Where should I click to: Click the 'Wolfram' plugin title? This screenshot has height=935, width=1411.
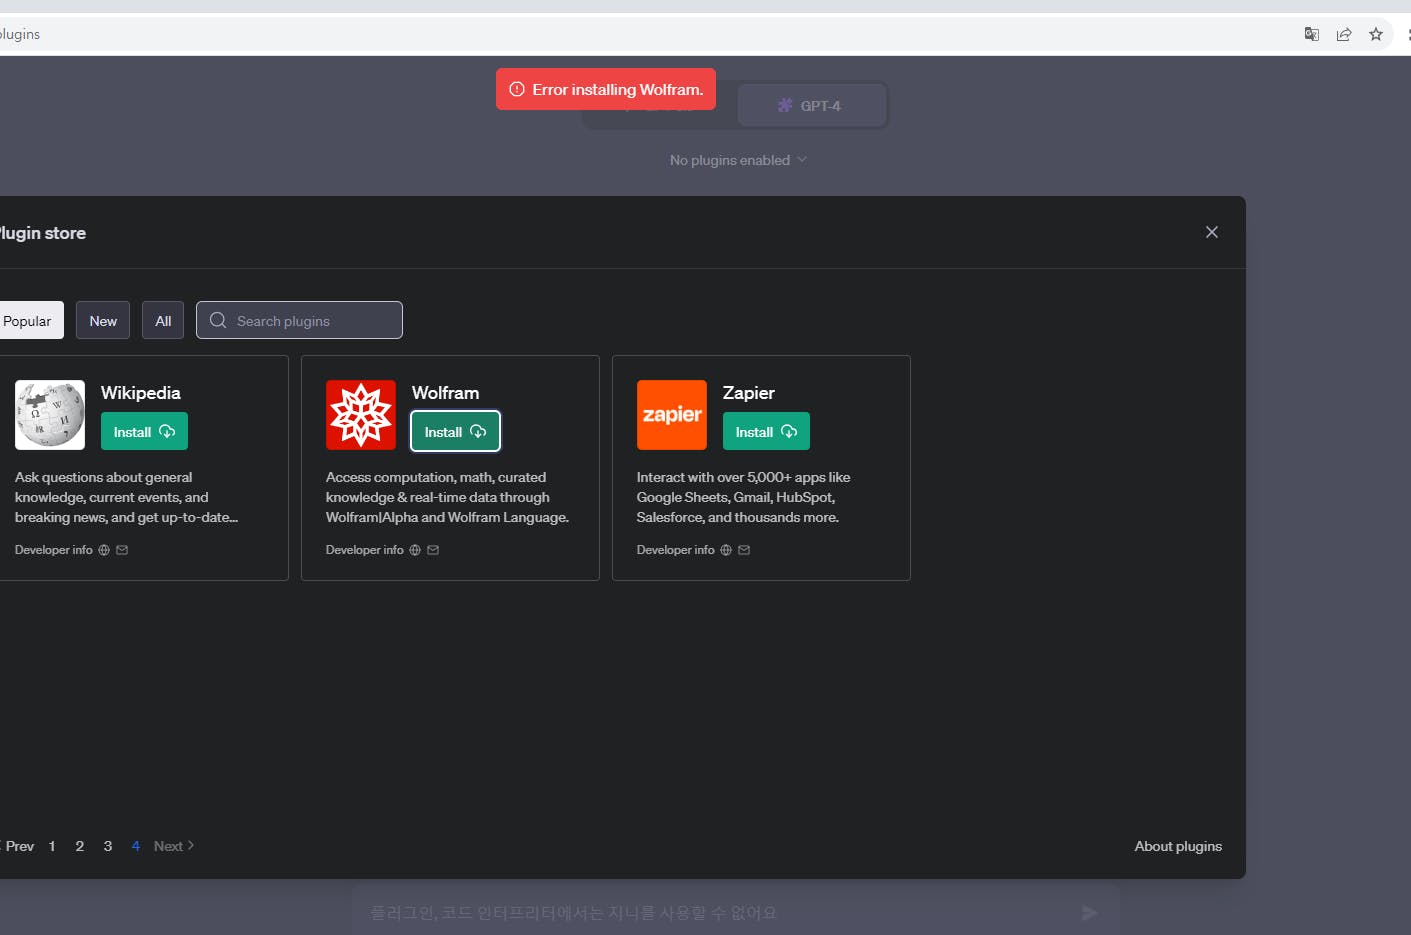tap(446, 393)
